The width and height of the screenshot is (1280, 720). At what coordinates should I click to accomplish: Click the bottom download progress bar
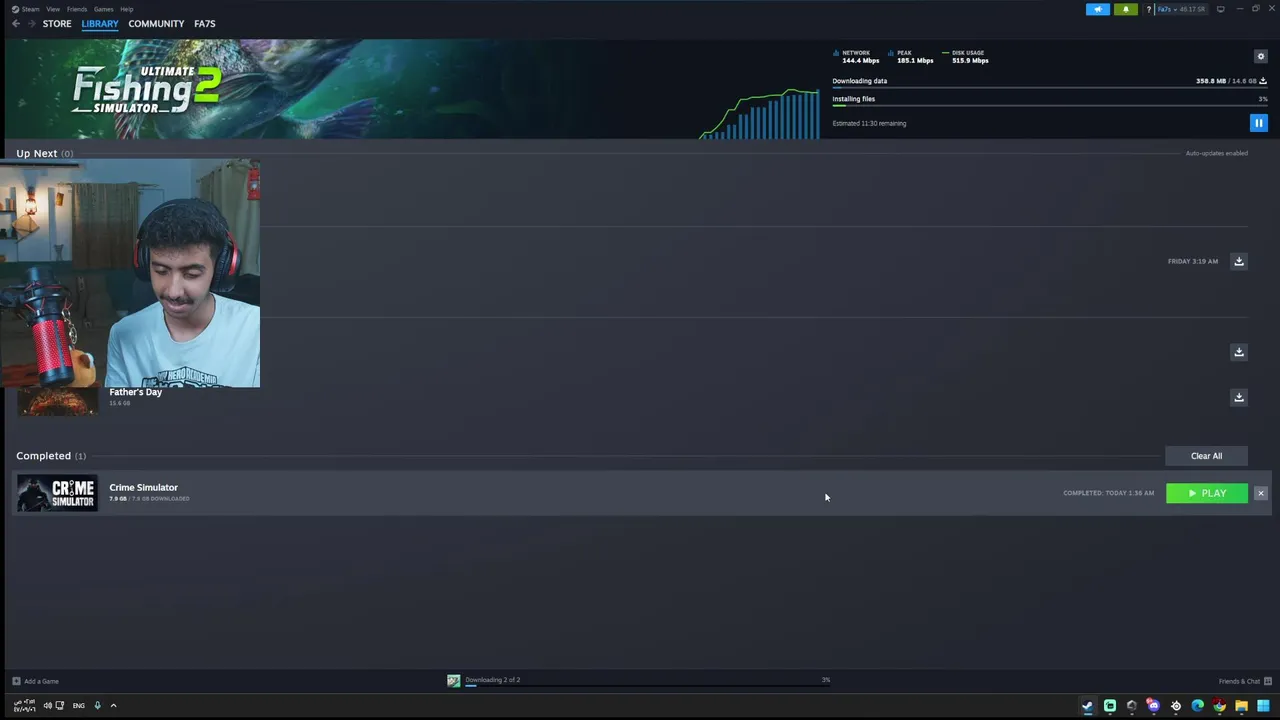click(648, 686)
